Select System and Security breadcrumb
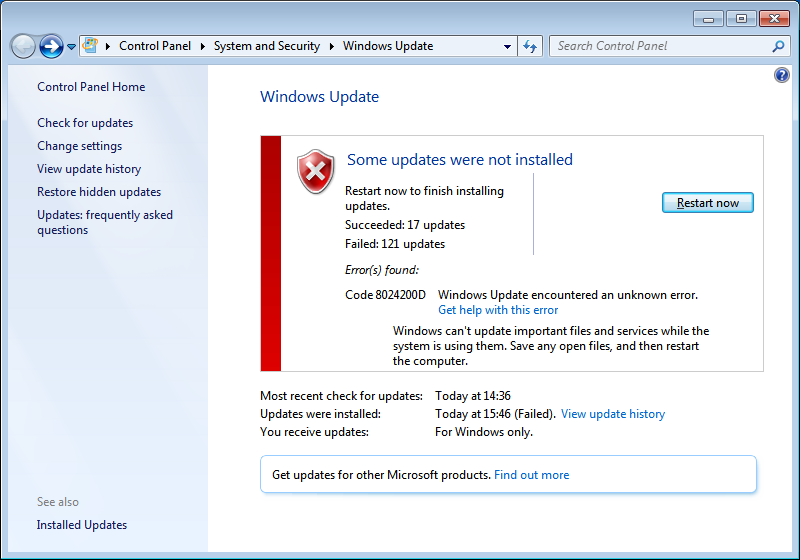Screen dimensions: 800x560 (x=266, y=46)
